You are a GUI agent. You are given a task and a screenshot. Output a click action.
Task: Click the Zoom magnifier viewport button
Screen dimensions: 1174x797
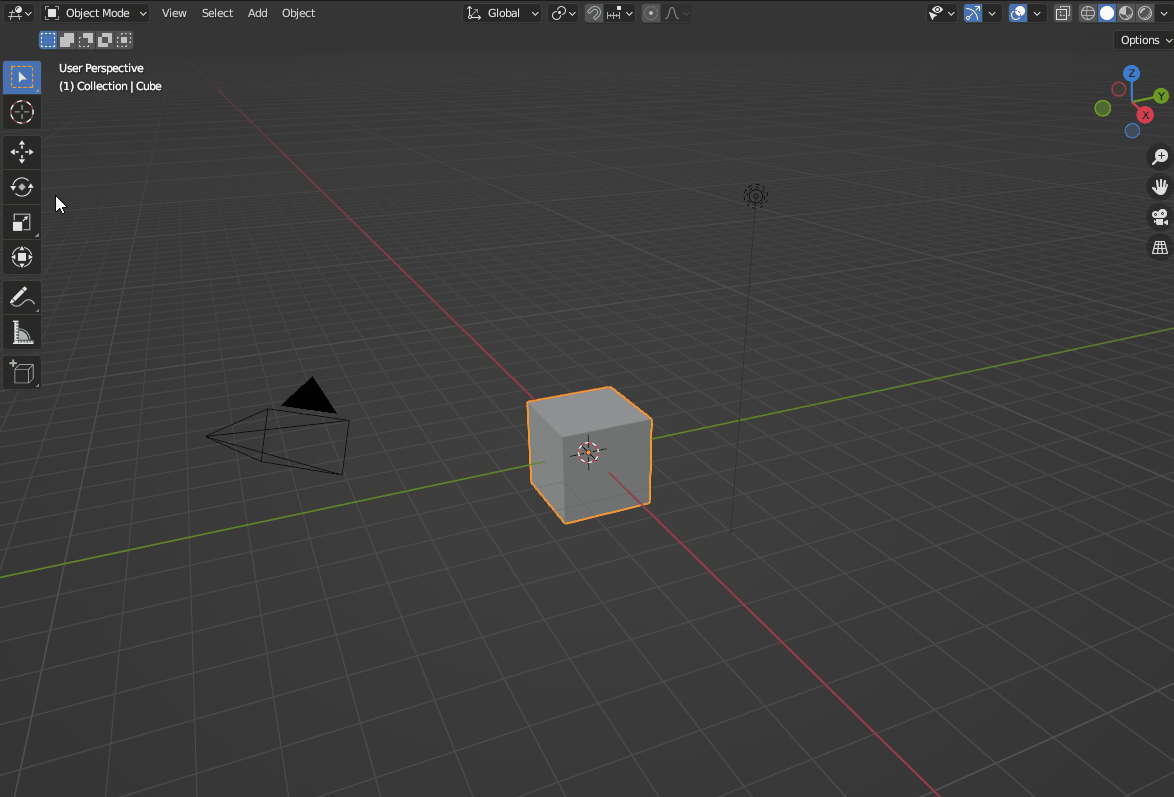pos(1160,157)
